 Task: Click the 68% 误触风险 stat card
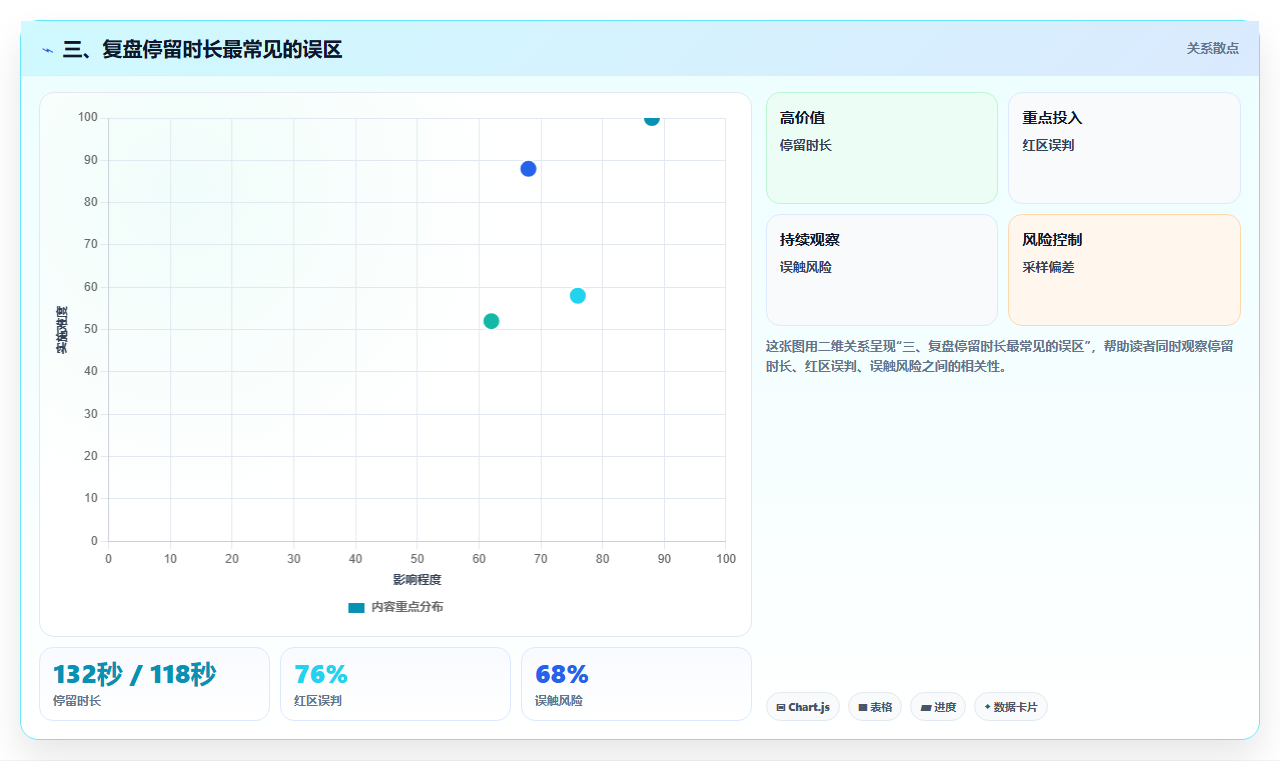[x=636, y=684]
